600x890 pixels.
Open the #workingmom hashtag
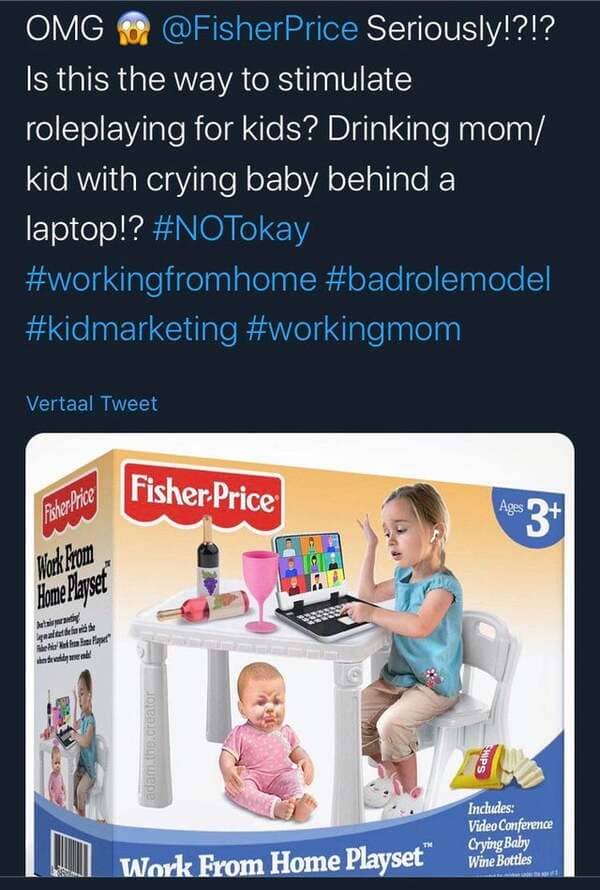[354, 329]
